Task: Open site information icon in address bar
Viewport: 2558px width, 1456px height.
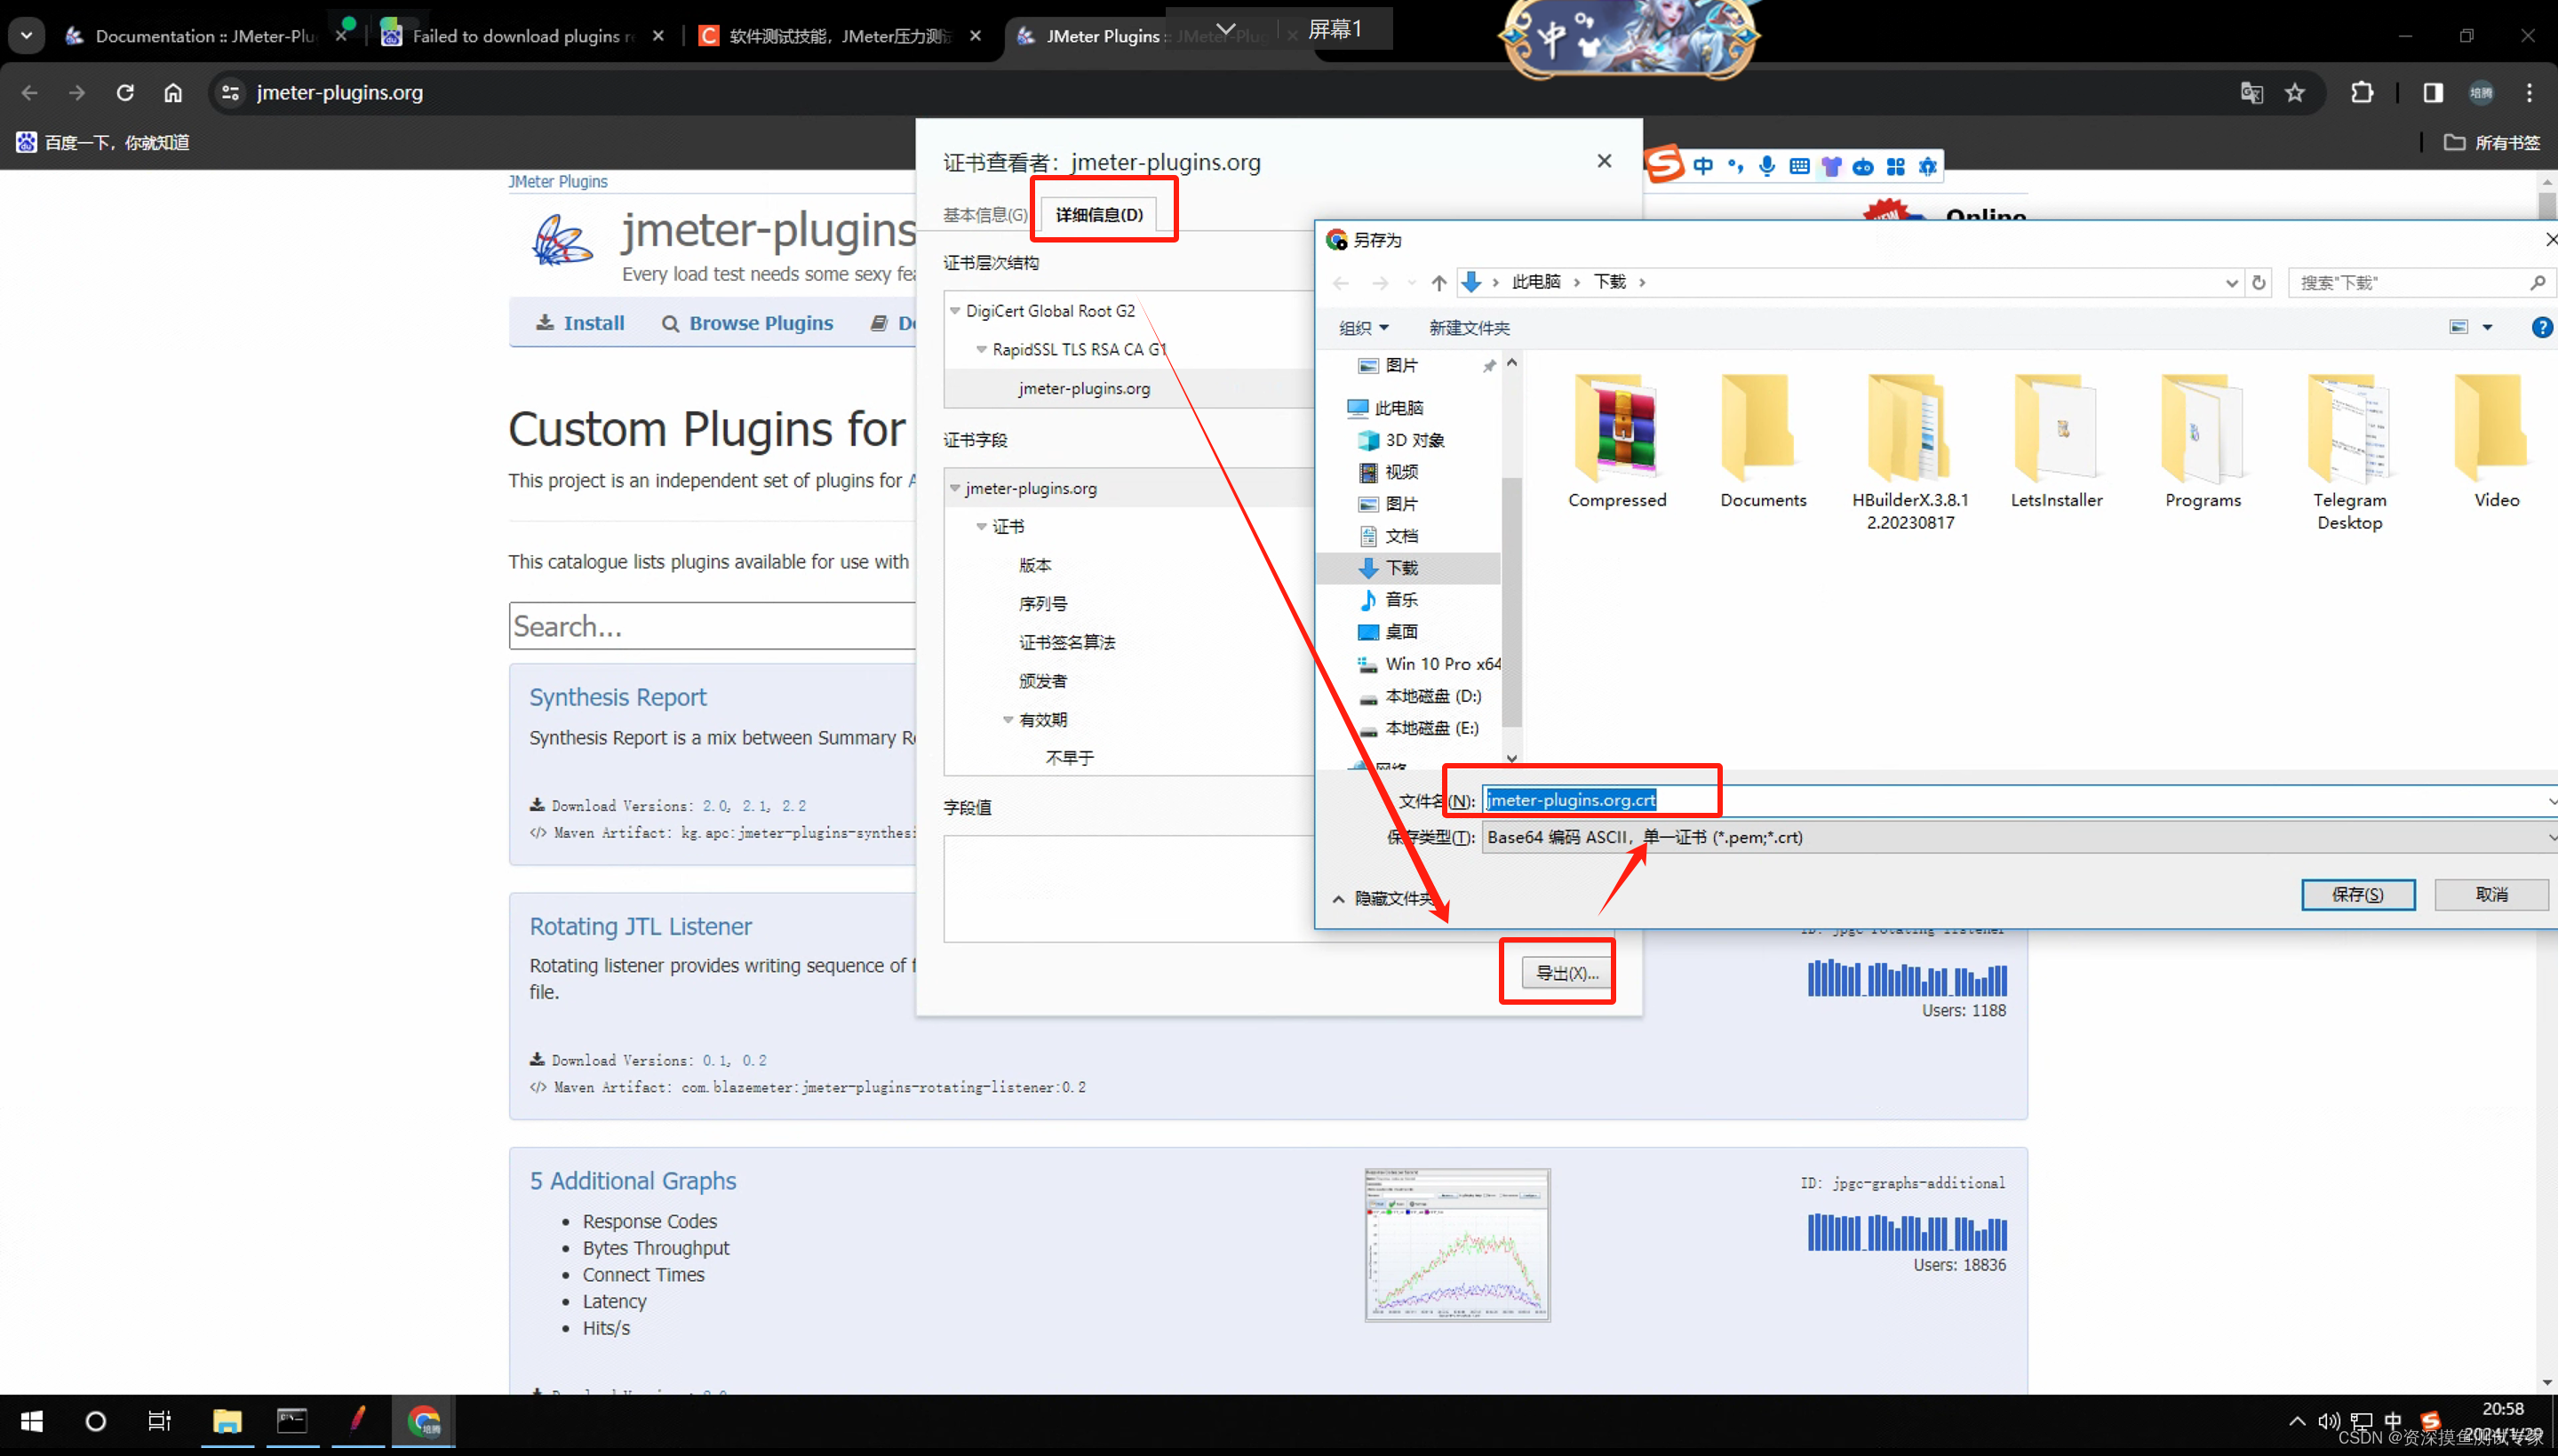Action: click(x=230, y=92)
